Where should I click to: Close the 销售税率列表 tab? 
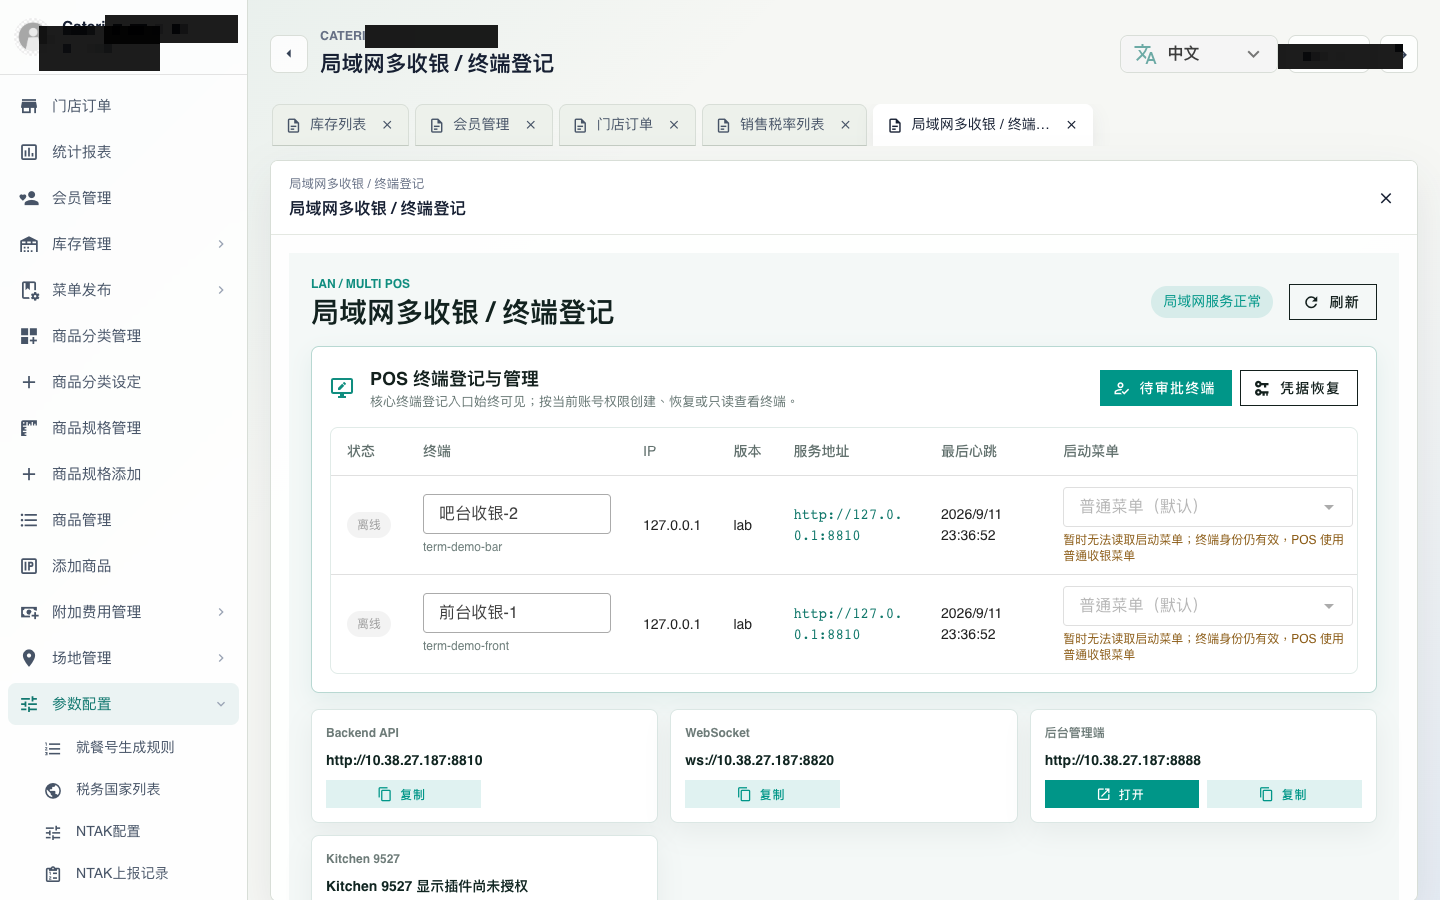(845, 125)
